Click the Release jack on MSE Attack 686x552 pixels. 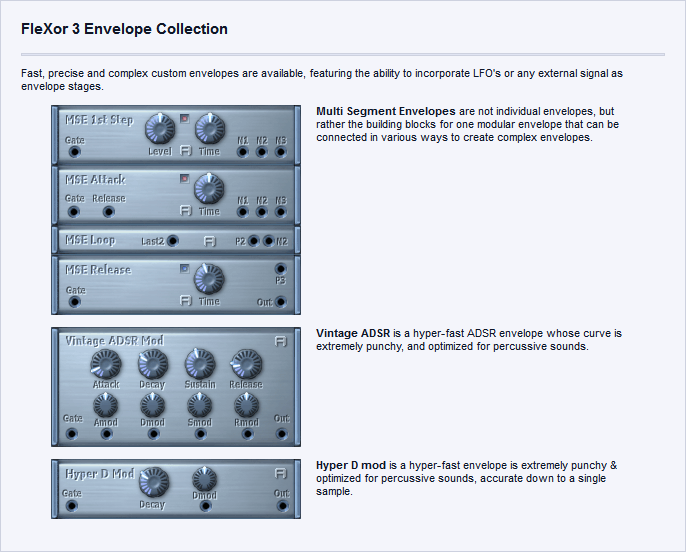click(x=108, y=212)
